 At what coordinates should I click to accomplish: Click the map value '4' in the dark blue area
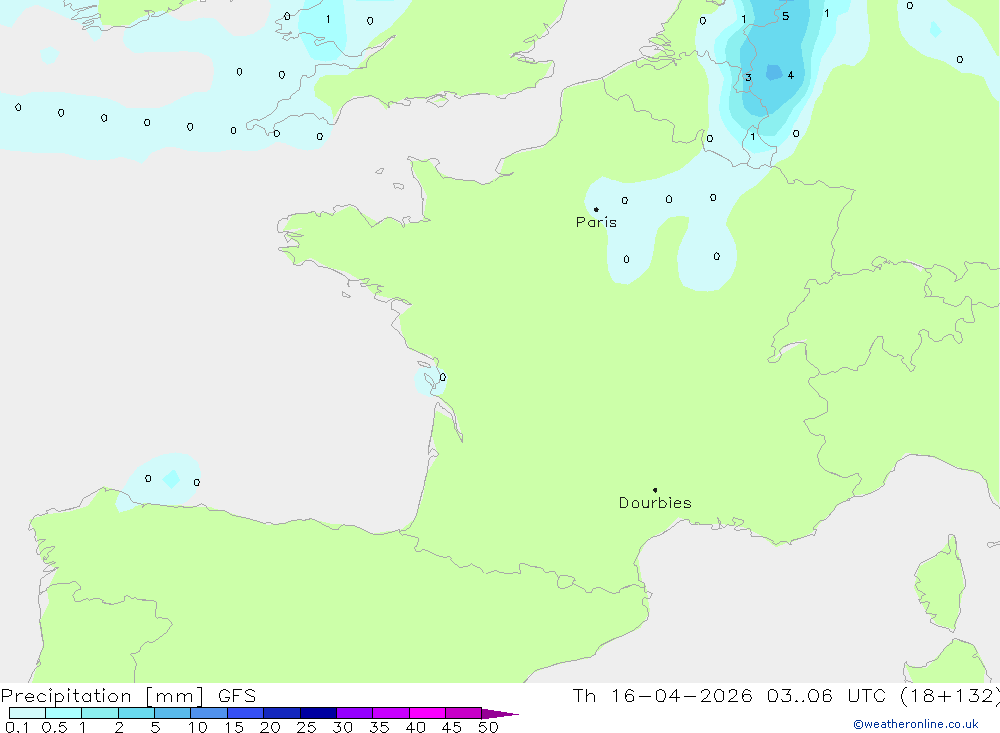pyautogui.click(x=791, y=75)
